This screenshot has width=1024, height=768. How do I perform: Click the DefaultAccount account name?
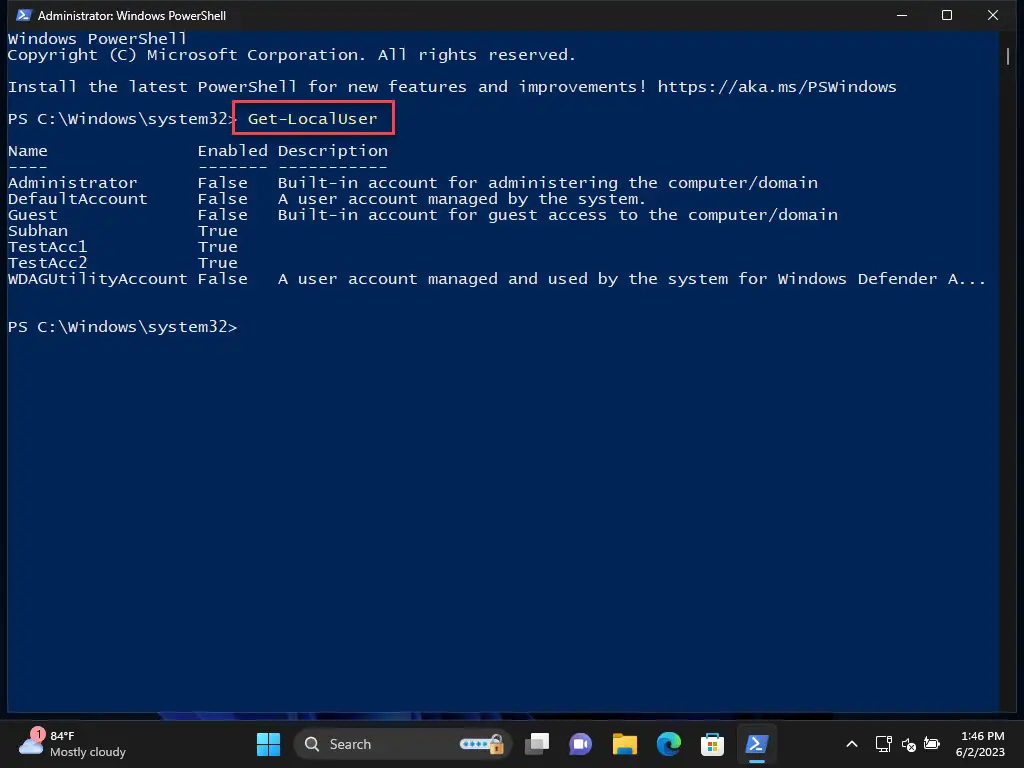coord(78,199)
